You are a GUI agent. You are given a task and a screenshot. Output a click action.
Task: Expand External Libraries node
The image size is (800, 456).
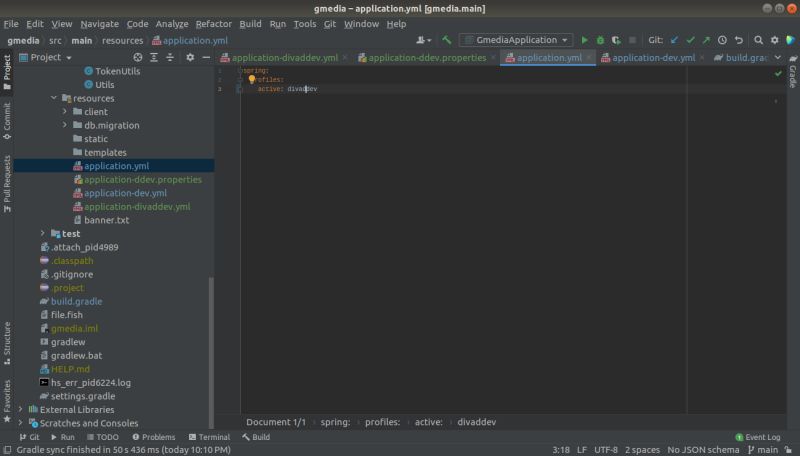pyautogui.click(x=20, y=410)
